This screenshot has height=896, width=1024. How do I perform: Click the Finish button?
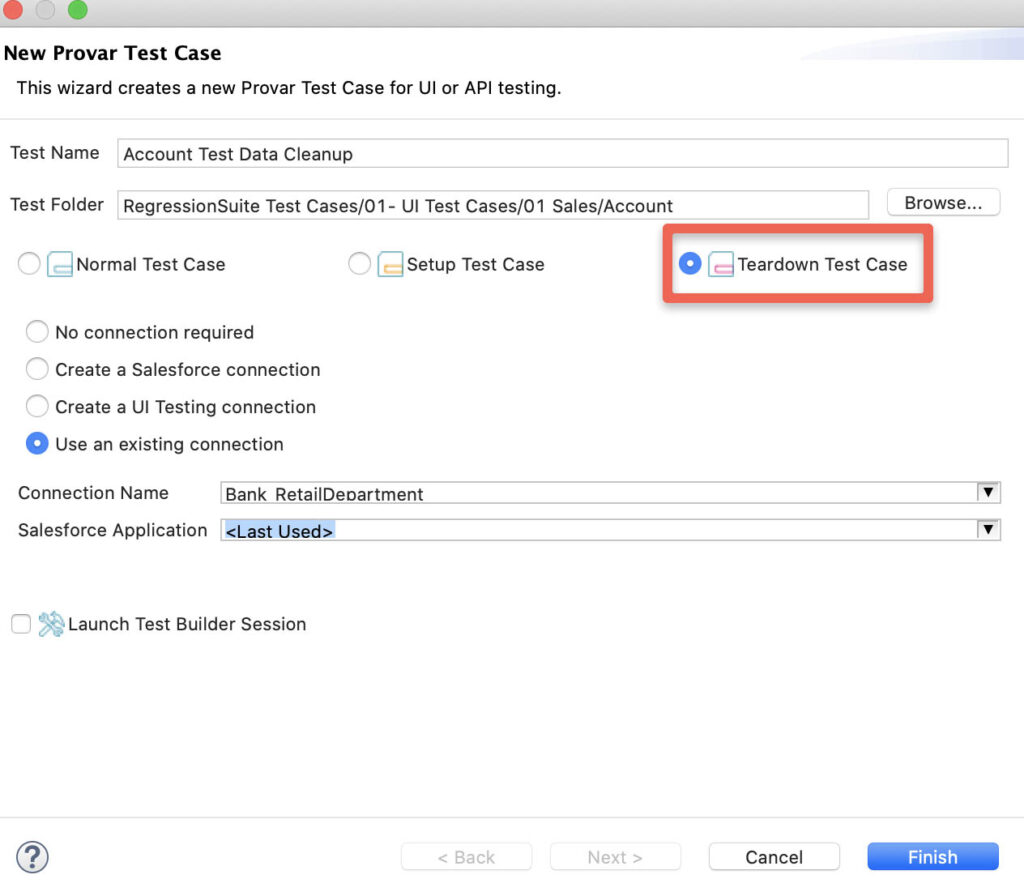point(933,857)
